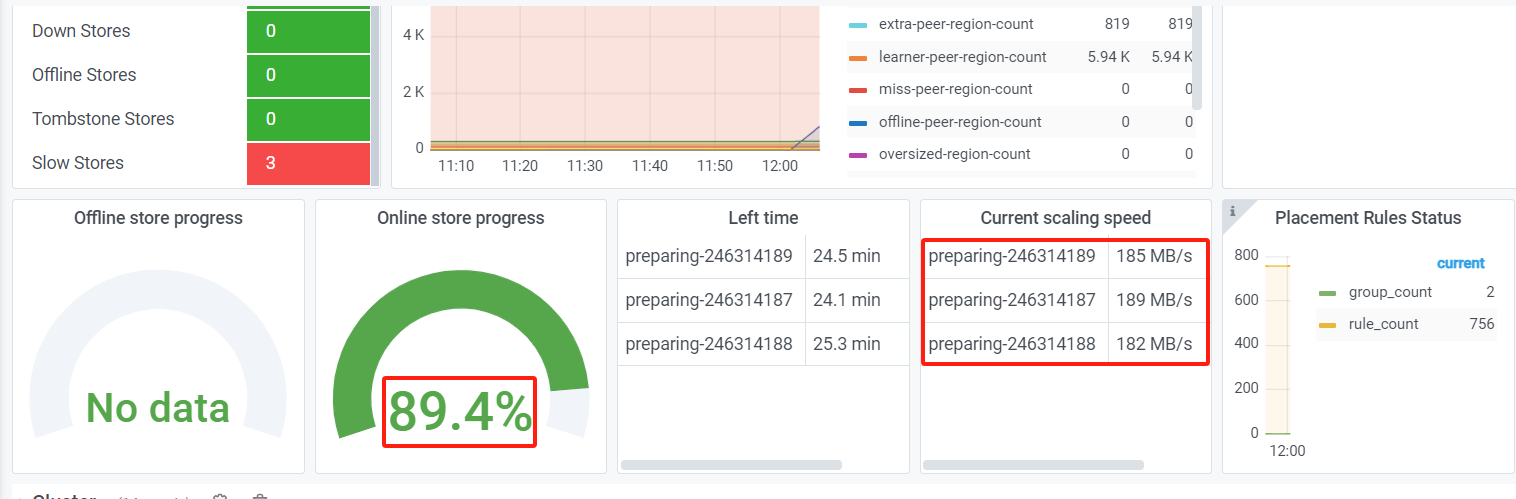The width and height of the screenshot is (1516, 499).
Task: Open the Offline store progress panel title menu
Action: 158,218
